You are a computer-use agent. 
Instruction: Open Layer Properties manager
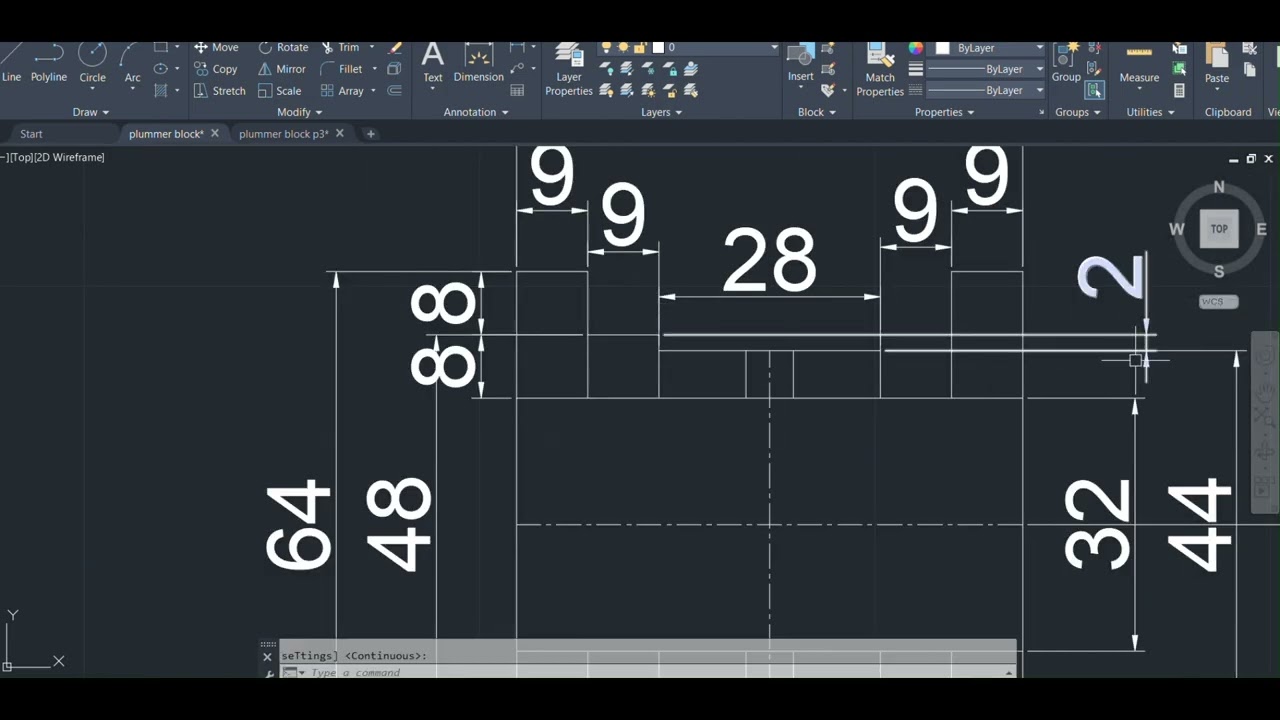[569, 70]
